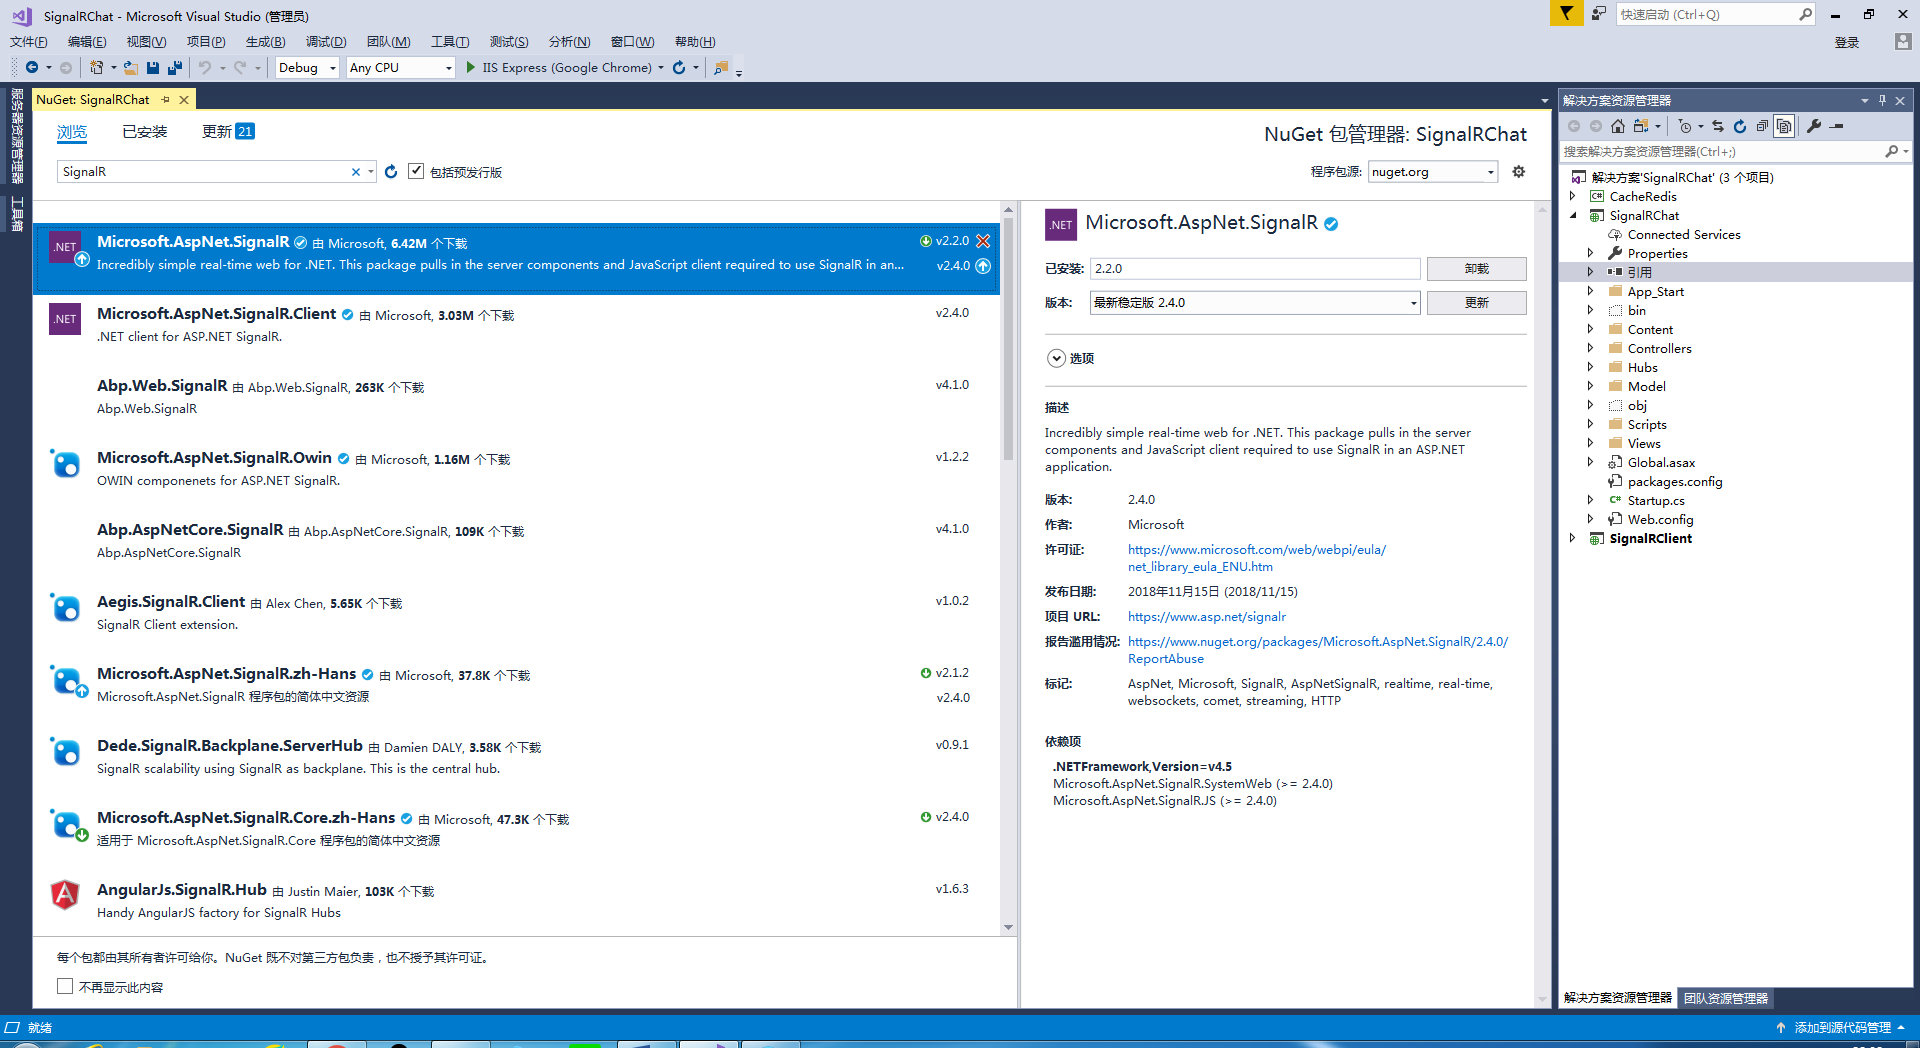Click the Open File folder icon
This screenshot has width=1920, height=1048.
pyautogui.click(x=131, y=67)
